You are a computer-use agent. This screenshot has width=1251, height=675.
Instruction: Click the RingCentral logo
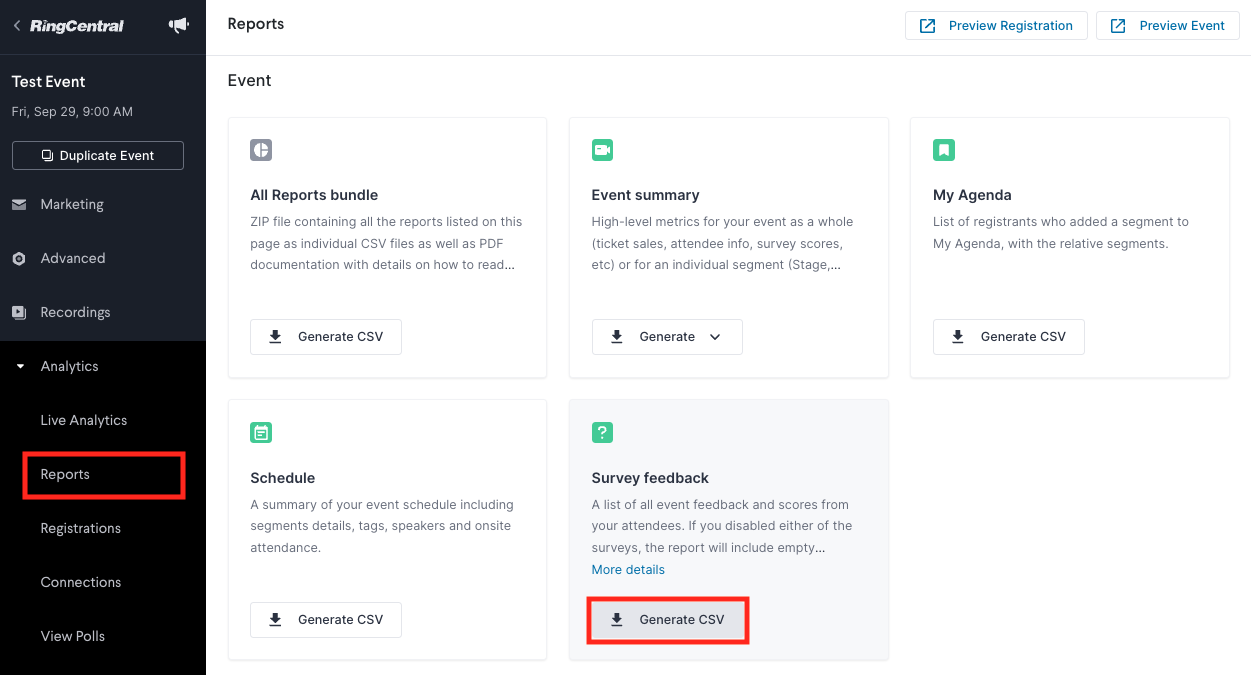(x=77, y=26)
